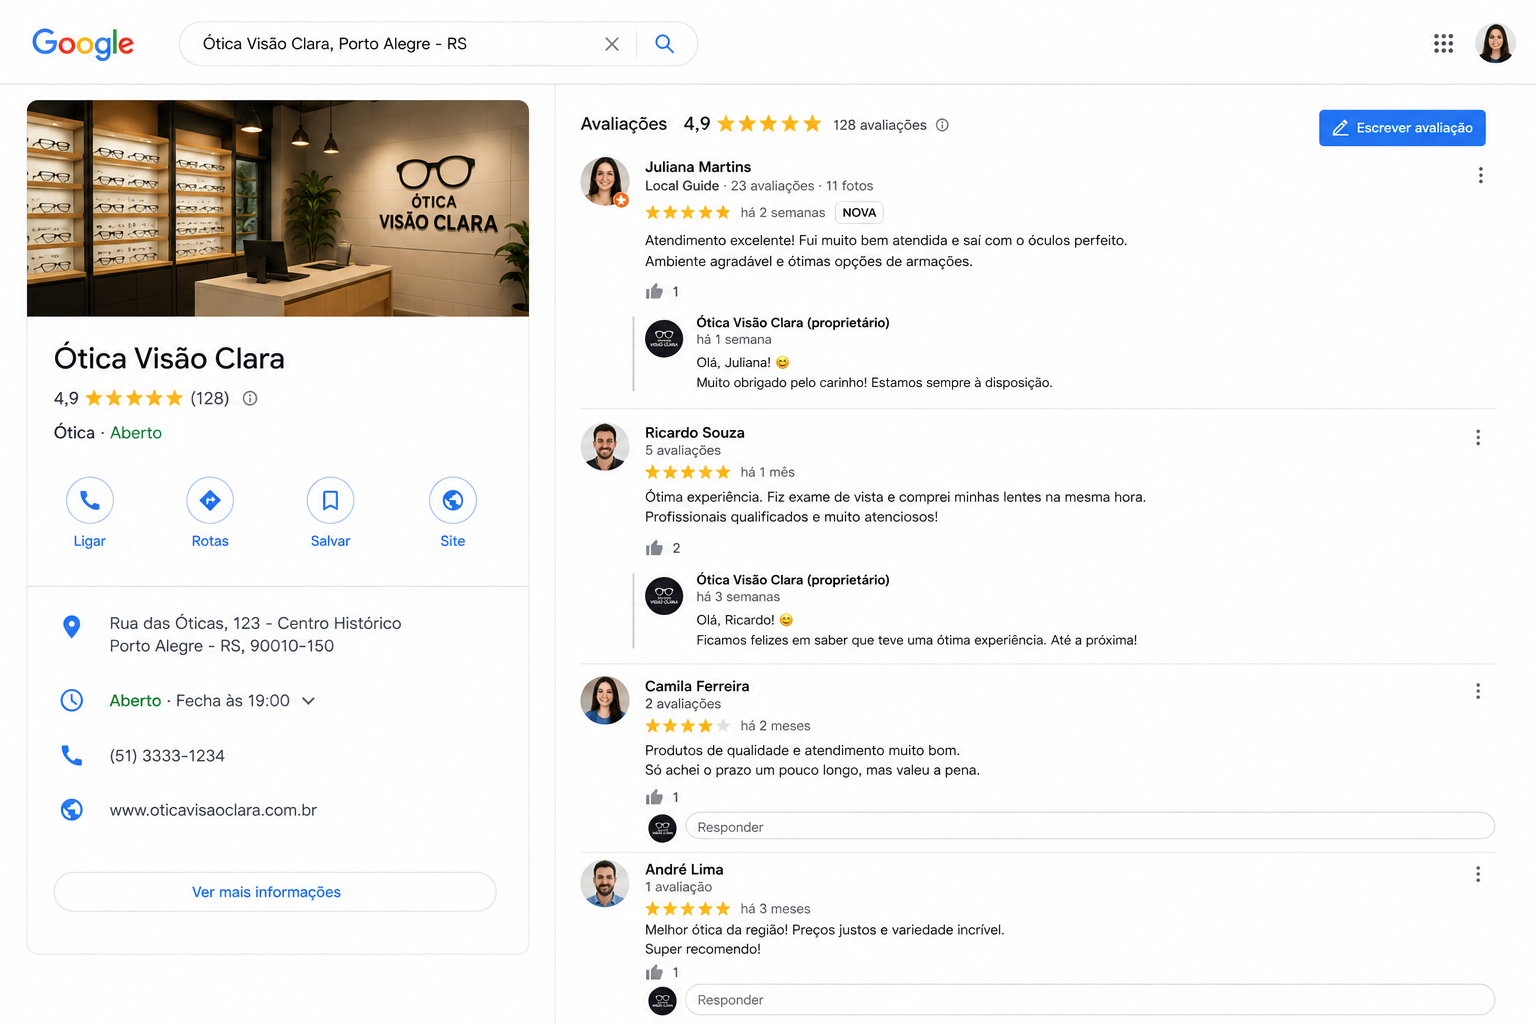1536x1024 pixels.
Task: Click the Google logo
Action: [83, 43]
